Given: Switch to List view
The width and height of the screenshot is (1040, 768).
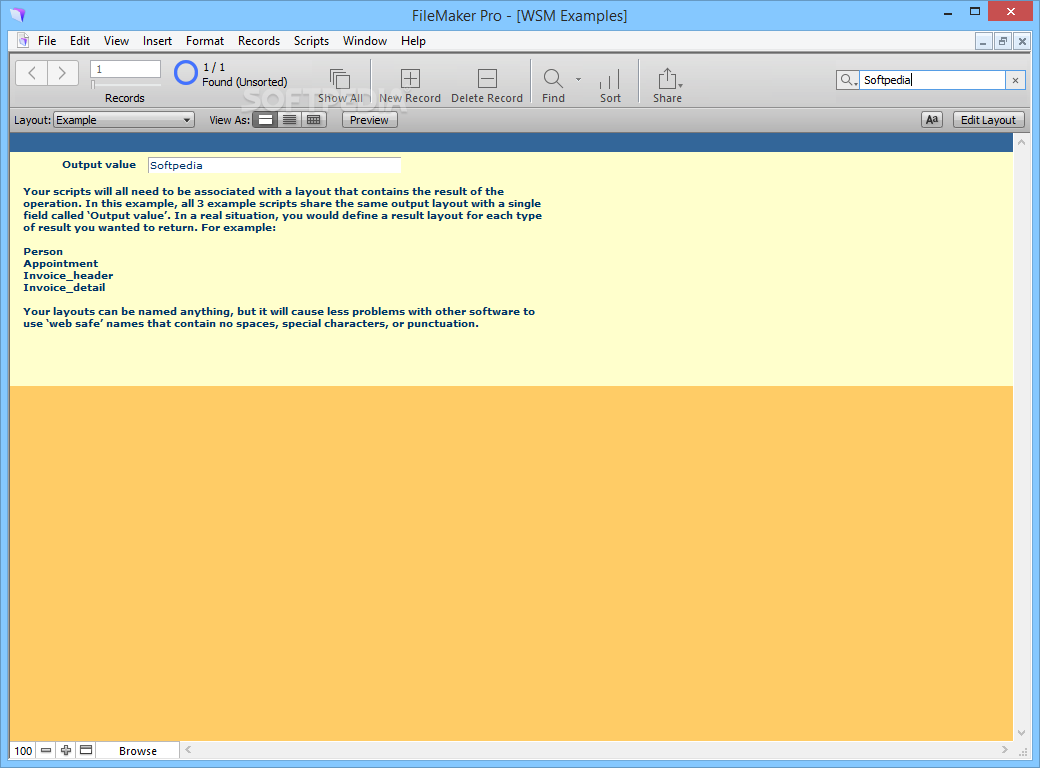Looking at the screenshot, I should point(289,120).
